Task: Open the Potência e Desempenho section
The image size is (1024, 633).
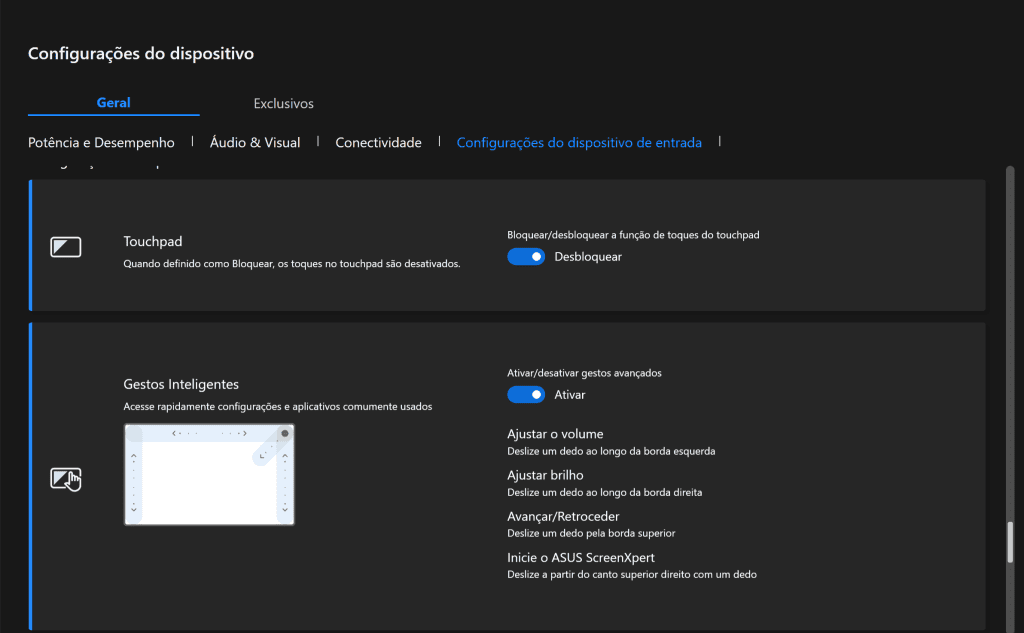Action: pos(101,142)
